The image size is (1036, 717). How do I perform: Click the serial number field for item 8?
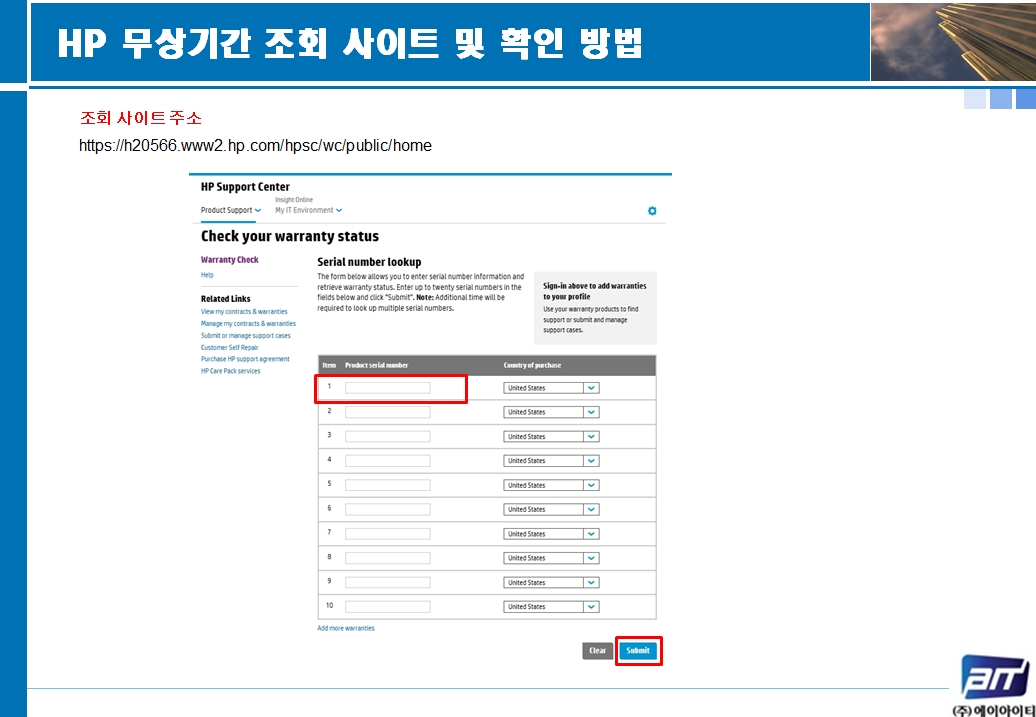(388, 558)
